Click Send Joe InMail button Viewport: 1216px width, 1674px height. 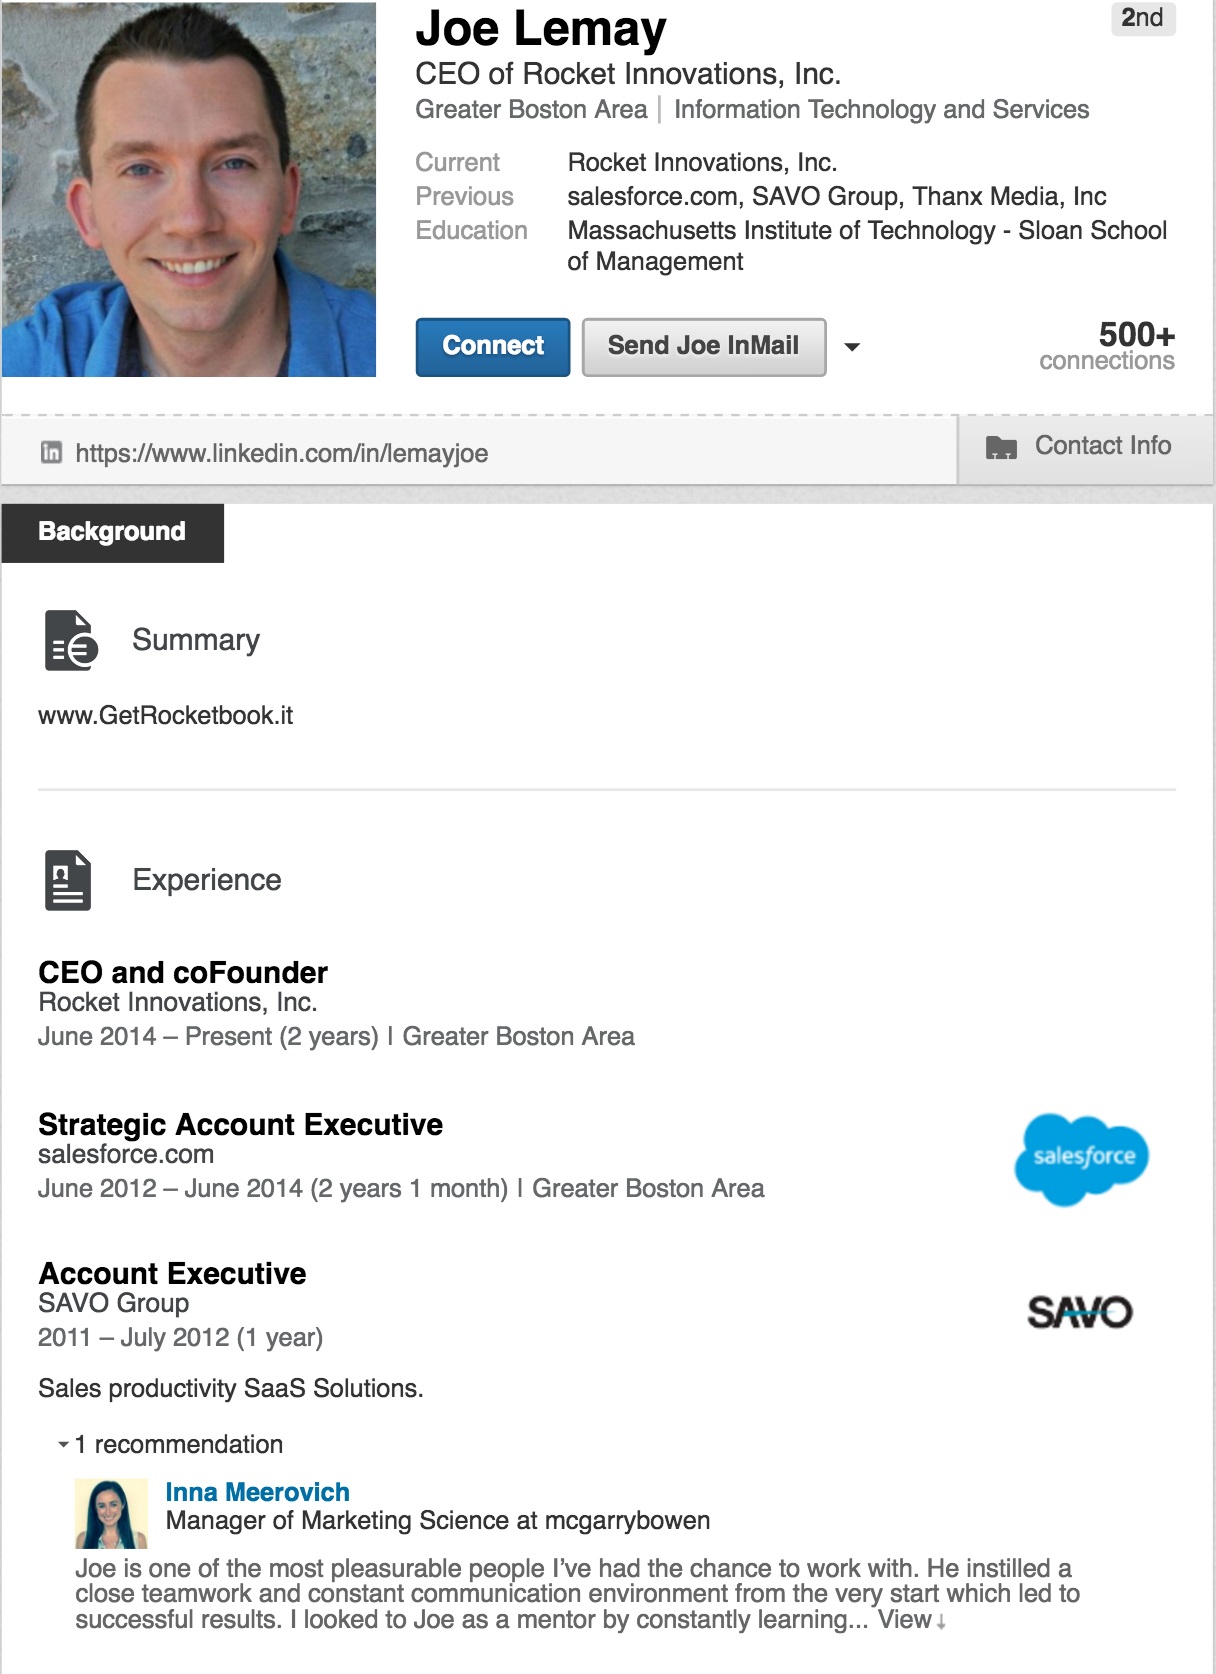coord(703,346)
